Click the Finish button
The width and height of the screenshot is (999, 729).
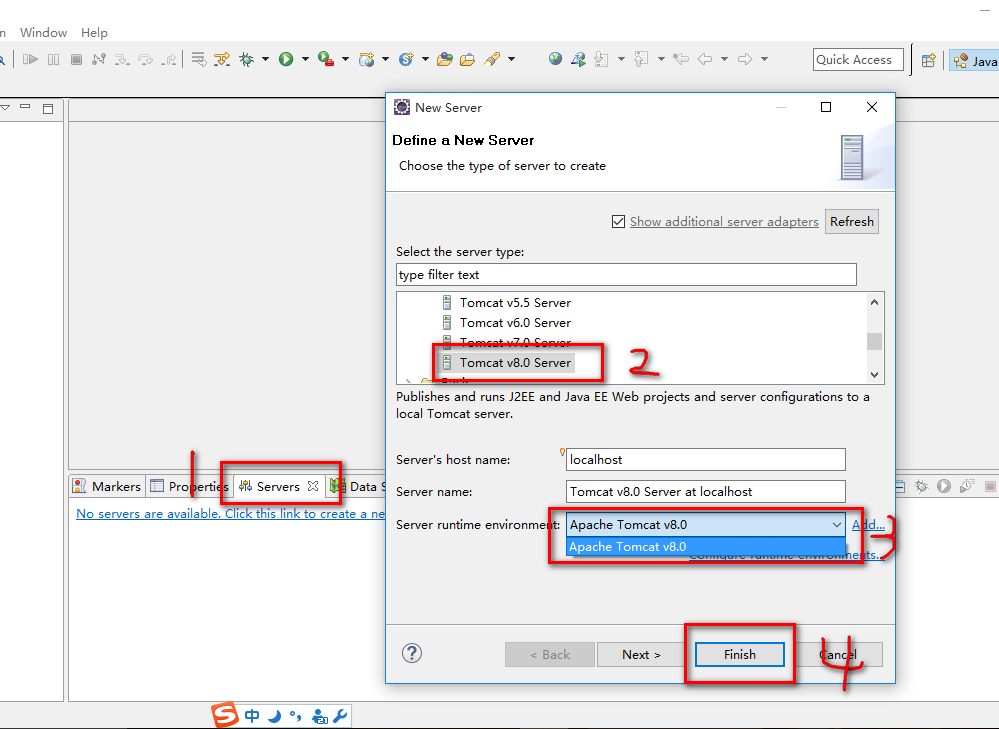(x=740, y=654)
